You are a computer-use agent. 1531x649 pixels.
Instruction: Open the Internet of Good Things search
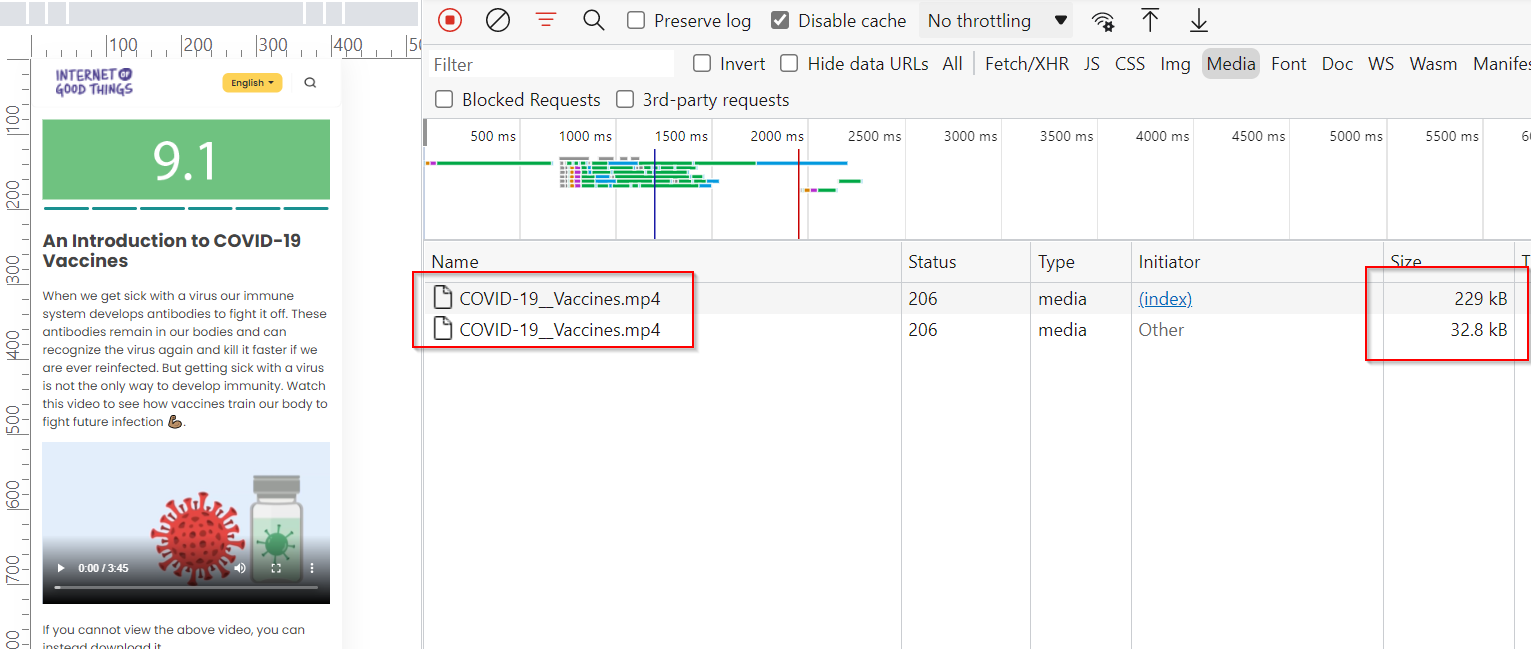click(x=310, y=82)
